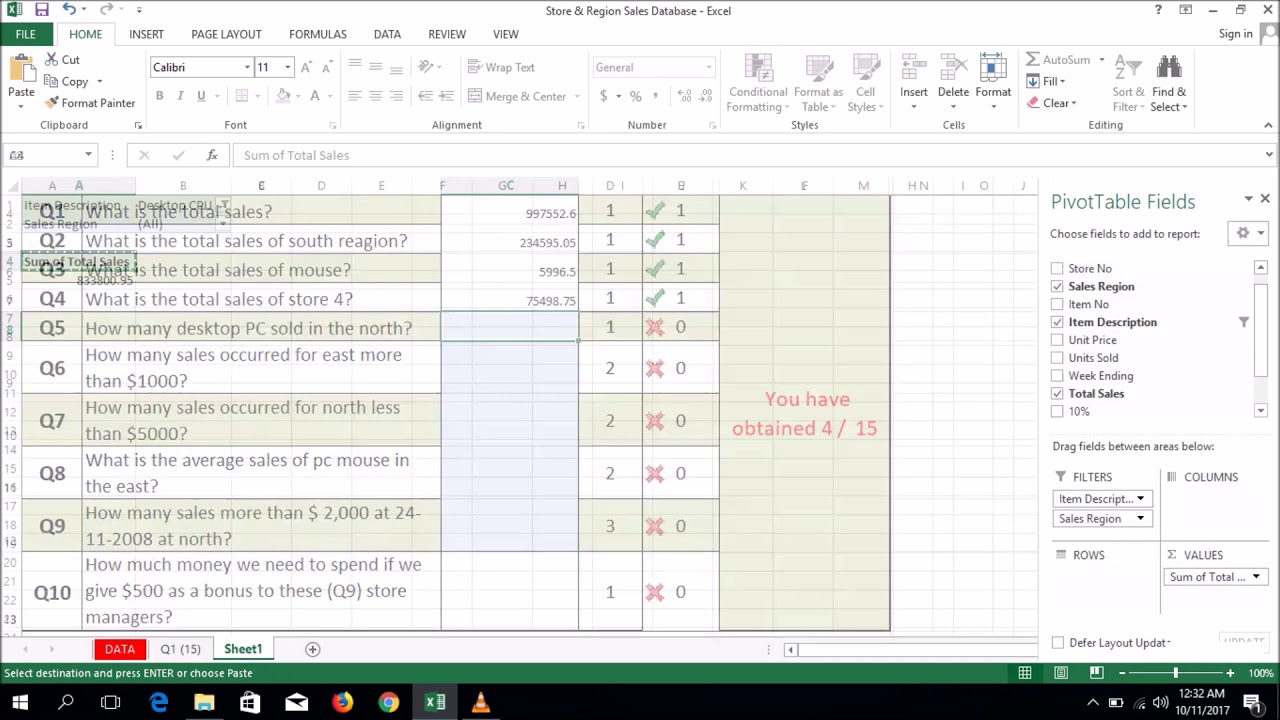Image resolution: width=1280 pixels, height=720 pixels.
Task: Switch to FORMULAS ribbon tab
Action: 318,34
